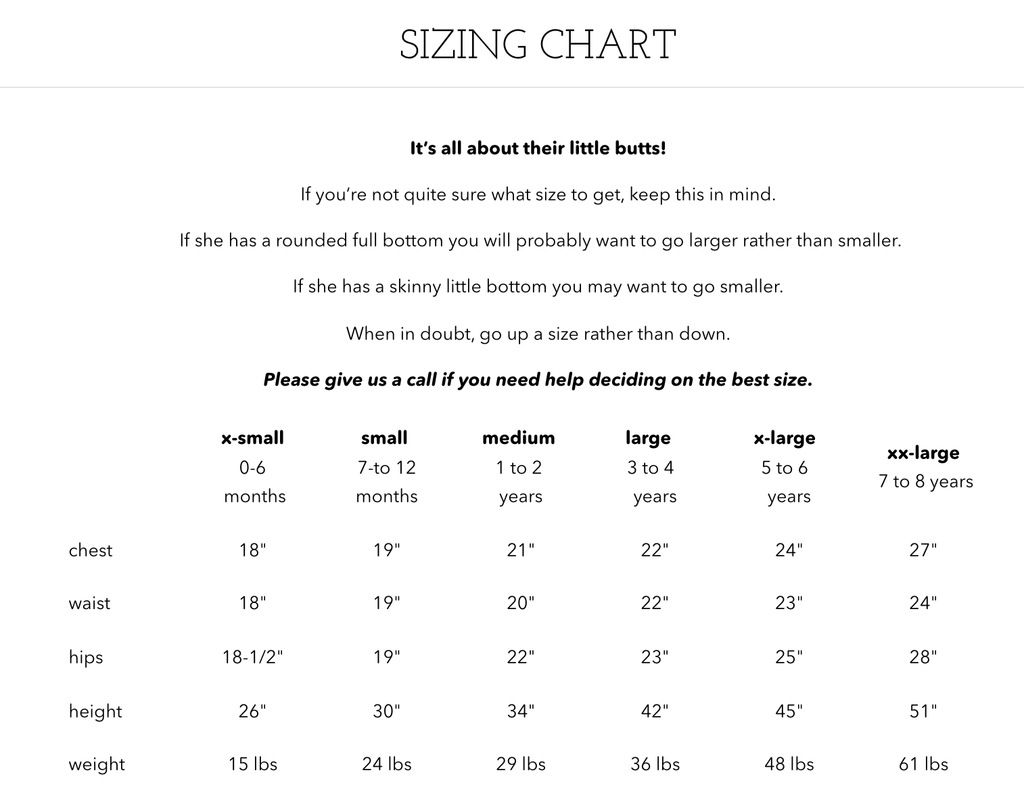Click the medium column header
1024x804 pixels.
(518, 438)
